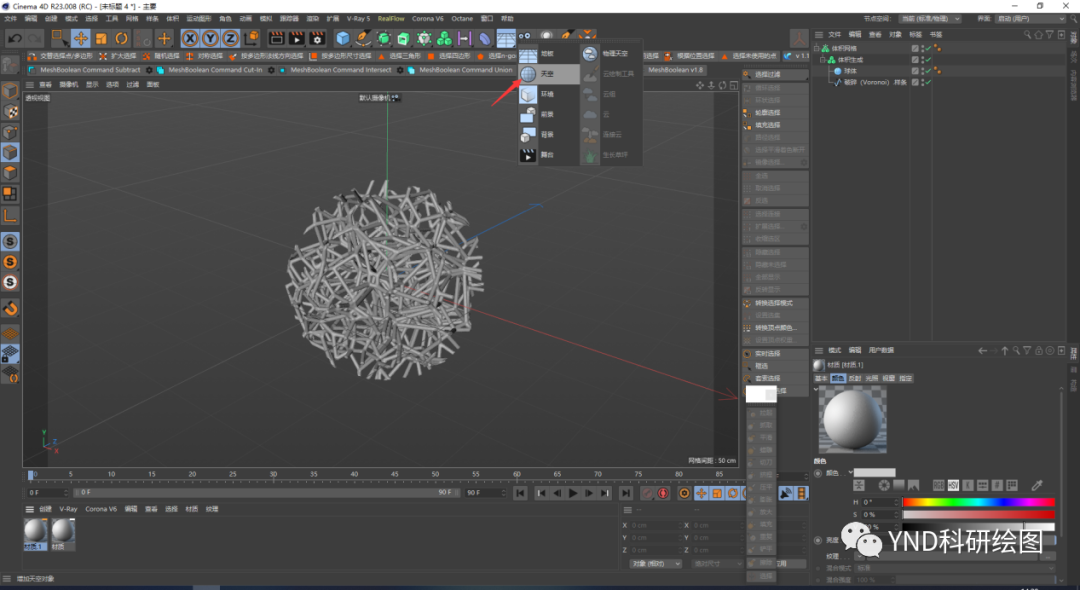Go to the end of animation
This screenshot has height=590, width=1080.
pyautogui.click(x=625, y=493)
